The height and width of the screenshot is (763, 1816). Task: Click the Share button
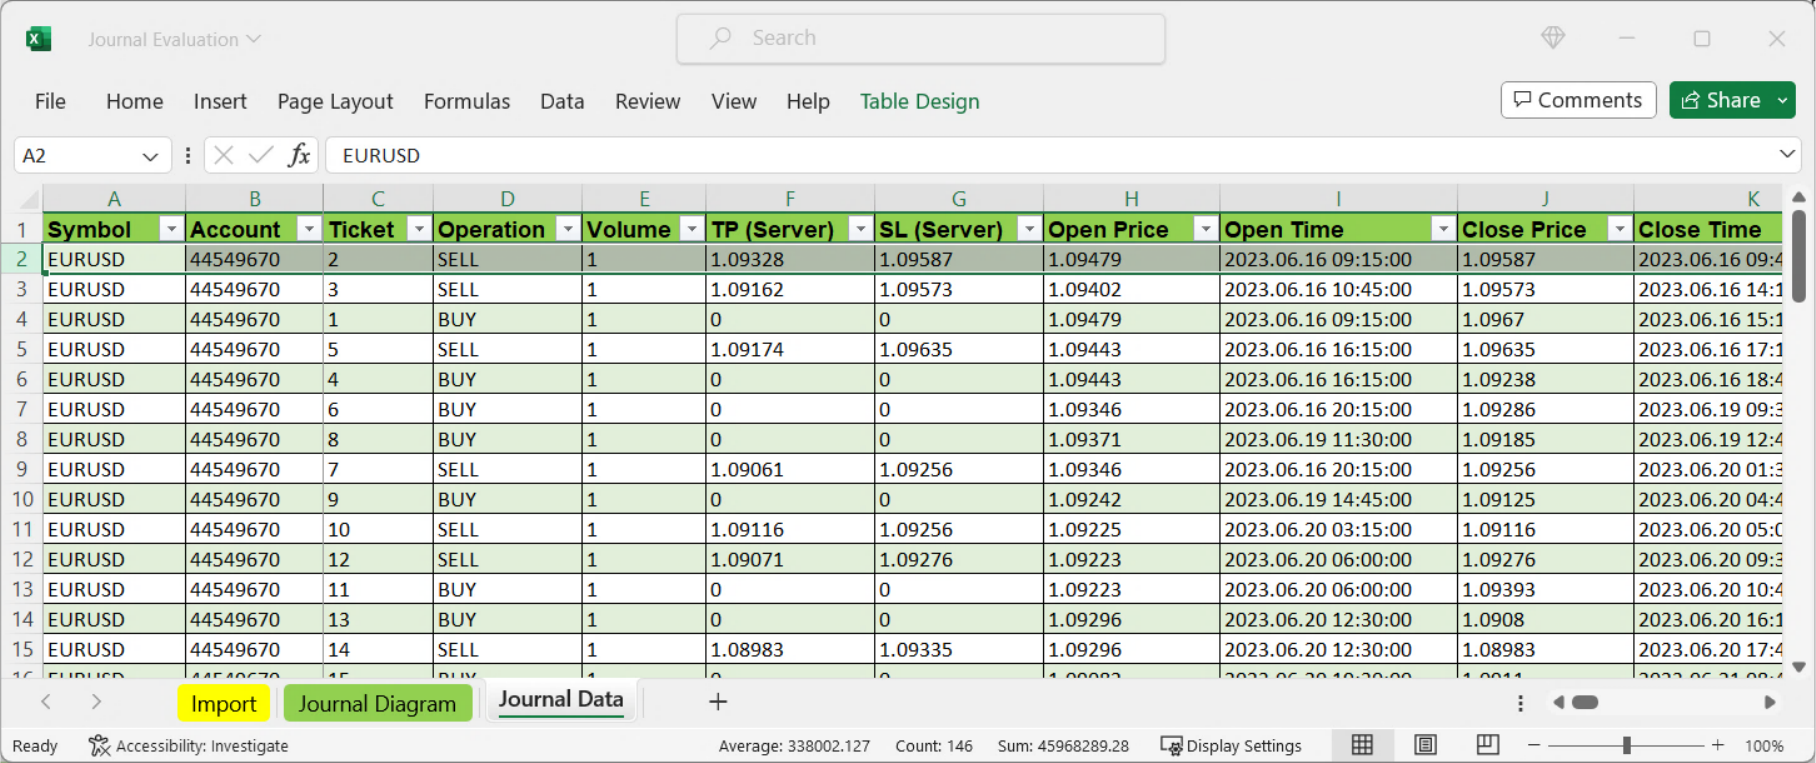(1721, 100)
